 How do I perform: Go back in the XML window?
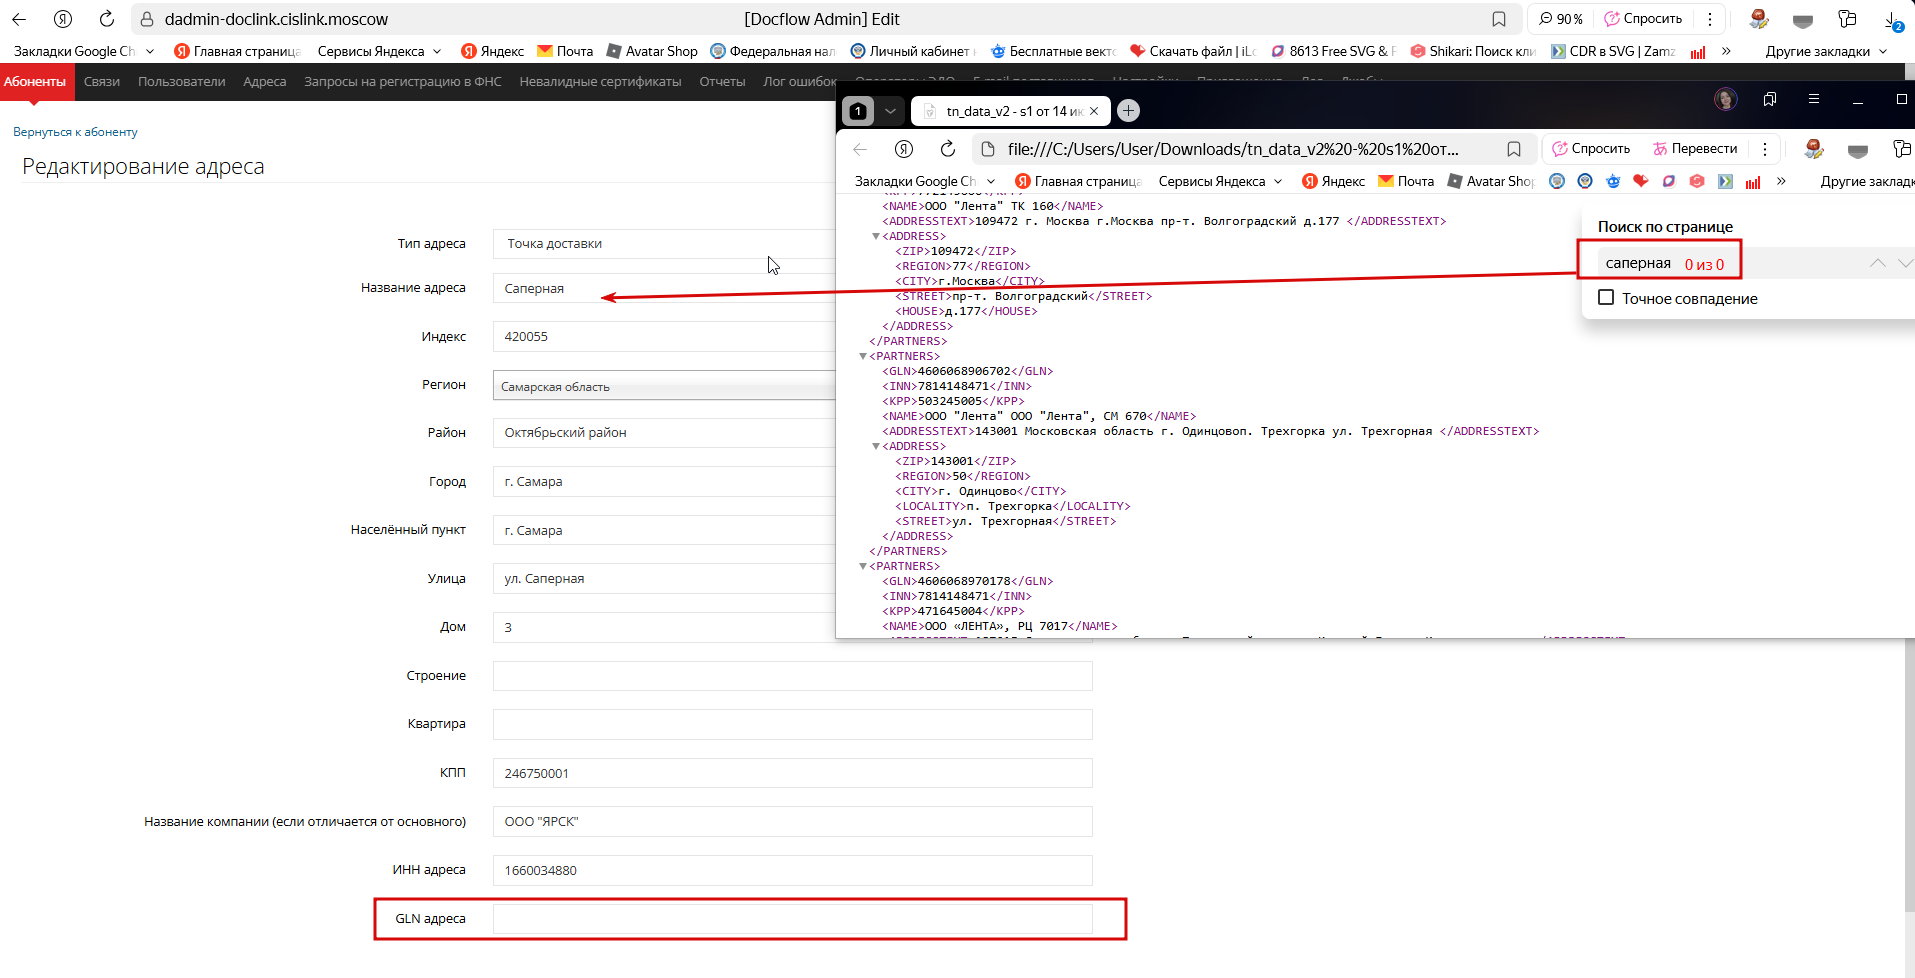pos(860,149)
